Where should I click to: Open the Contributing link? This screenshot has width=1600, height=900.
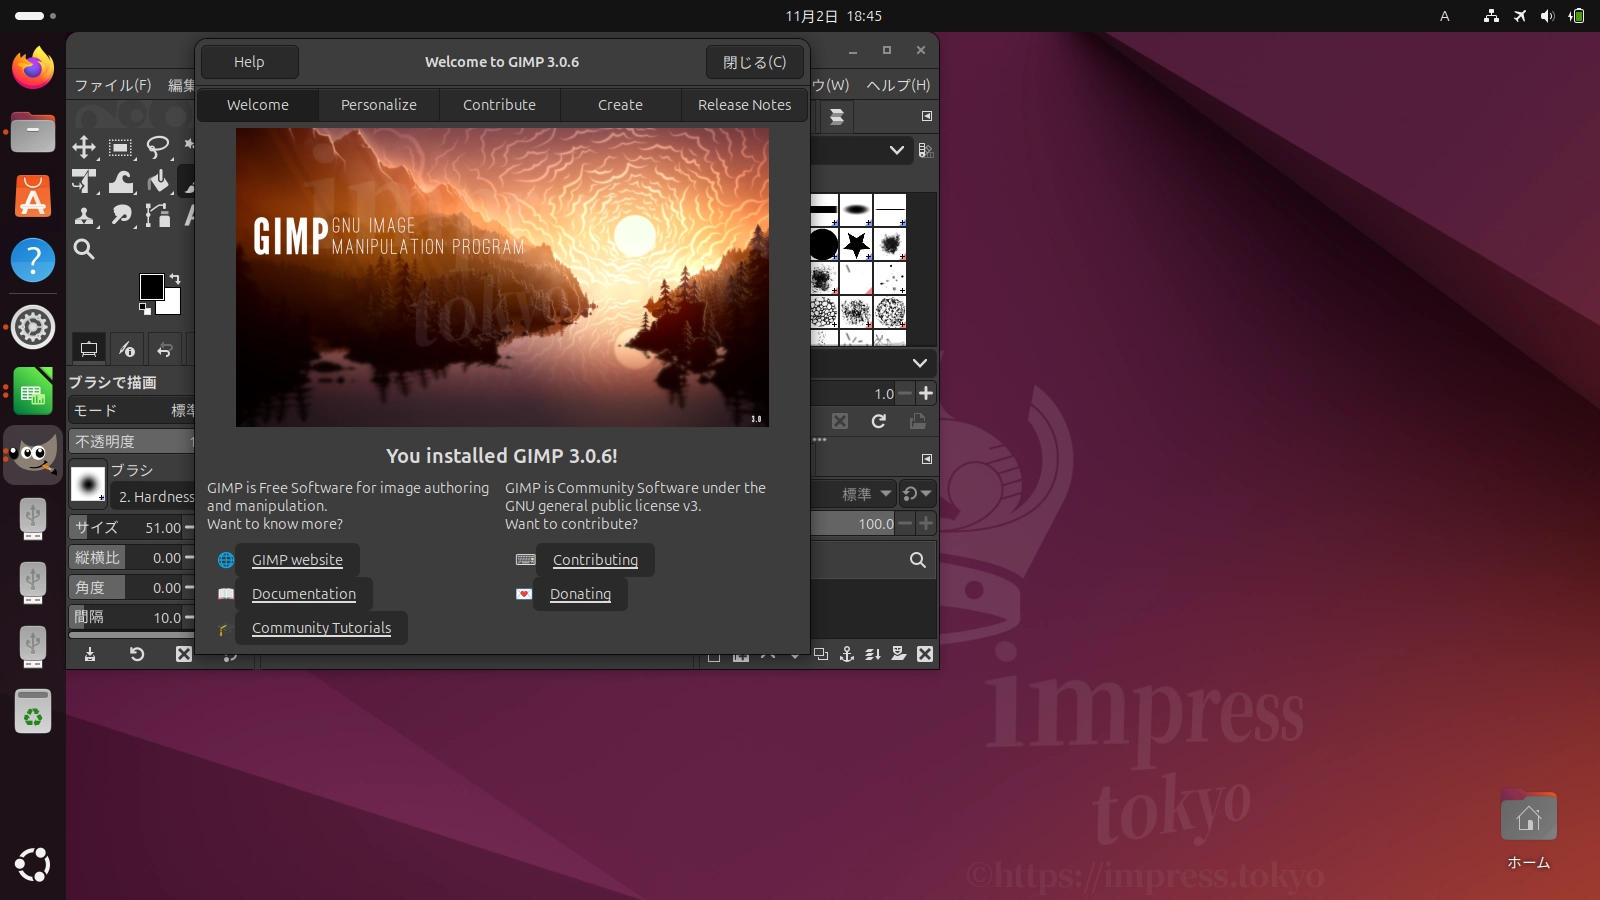pos(595,560)
